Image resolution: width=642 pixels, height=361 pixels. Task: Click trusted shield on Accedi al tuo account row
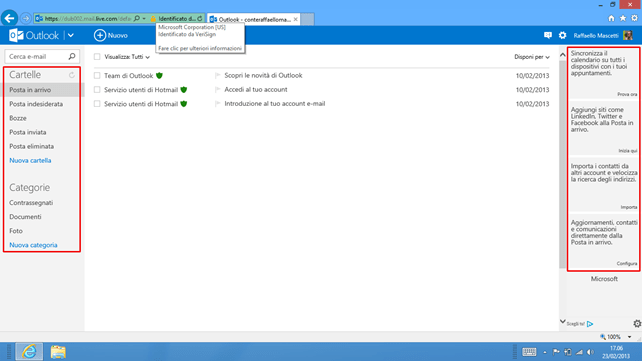(x=184, y=90)
